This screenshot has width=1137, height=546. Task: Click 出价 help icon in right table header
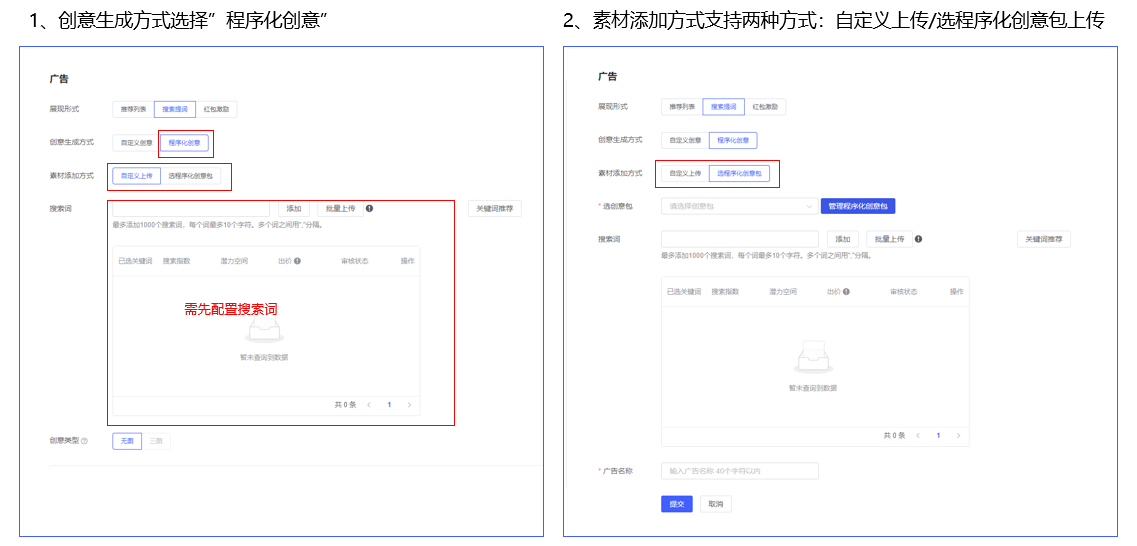(x=846, y=292)
